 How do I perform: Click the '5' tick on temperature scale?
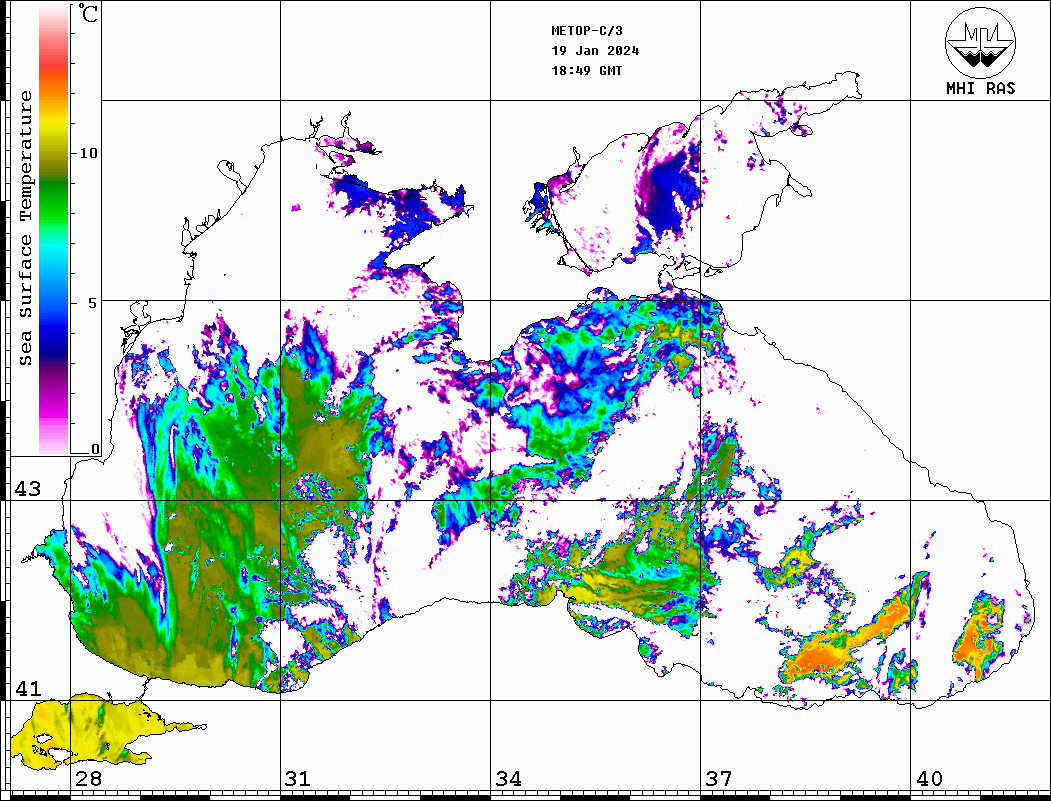coord(93,303)
